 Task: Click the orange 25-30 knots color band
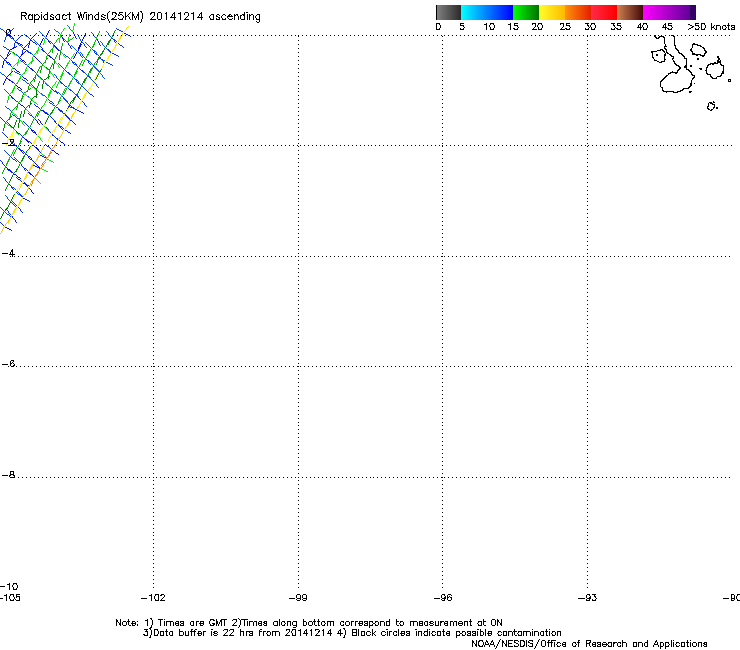point(578,12)
